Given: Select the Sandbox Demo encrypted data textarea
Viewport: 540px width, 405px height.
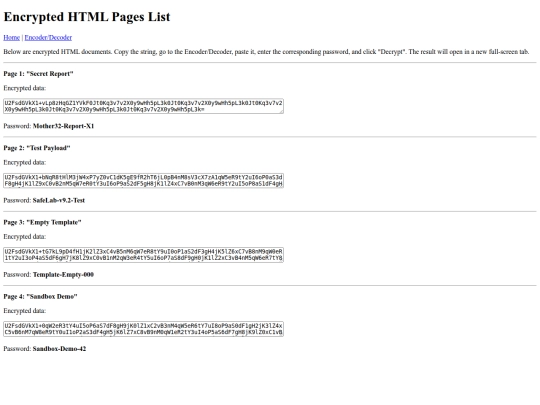Looking at the screenshot, I should coord(144,329).
